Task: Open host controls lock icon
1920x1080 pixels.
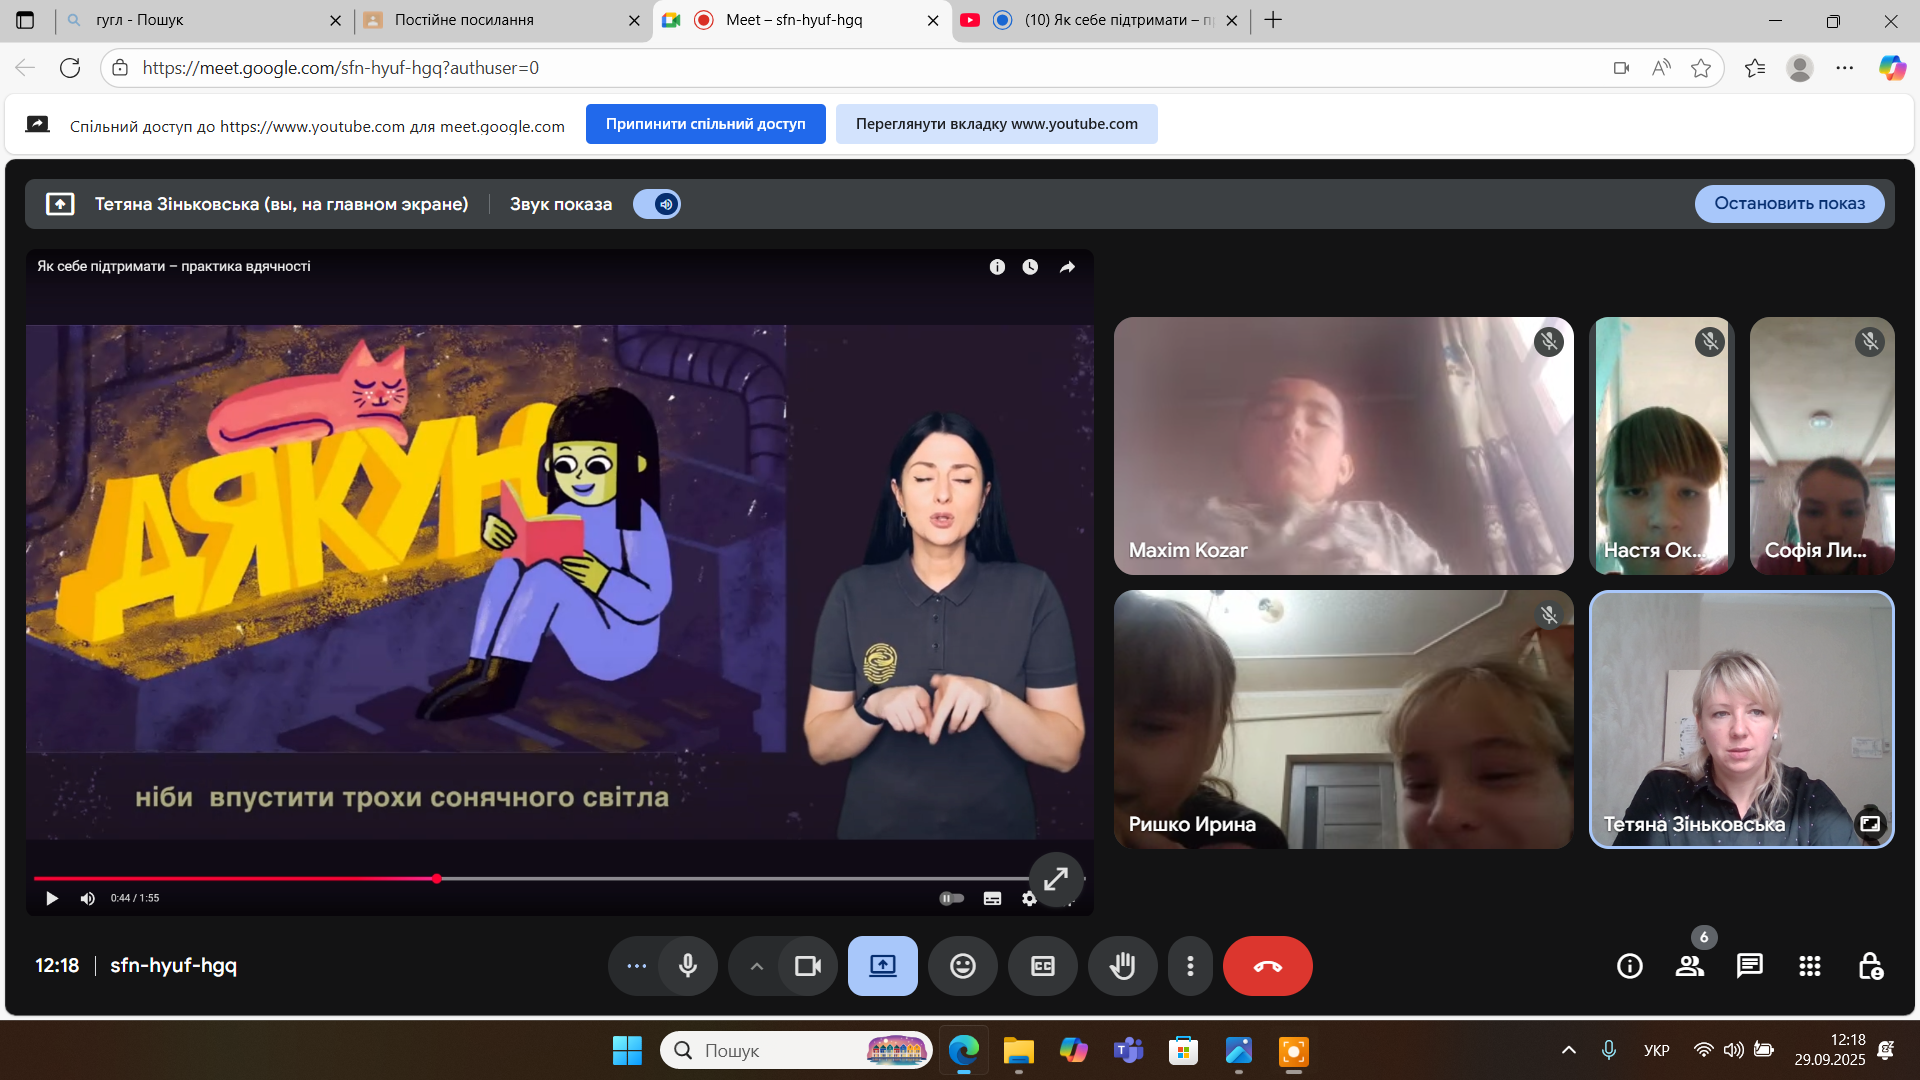Action: 1870,966
